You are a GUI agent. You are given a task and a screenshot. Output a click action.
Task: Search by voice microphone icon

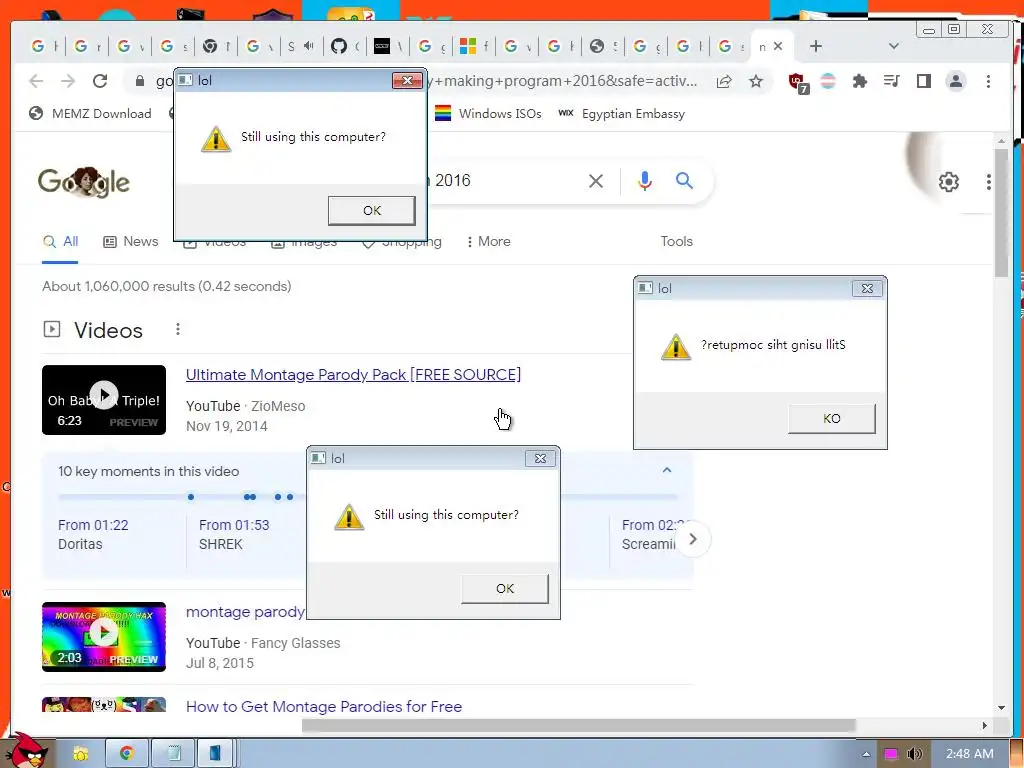point(645,181)
